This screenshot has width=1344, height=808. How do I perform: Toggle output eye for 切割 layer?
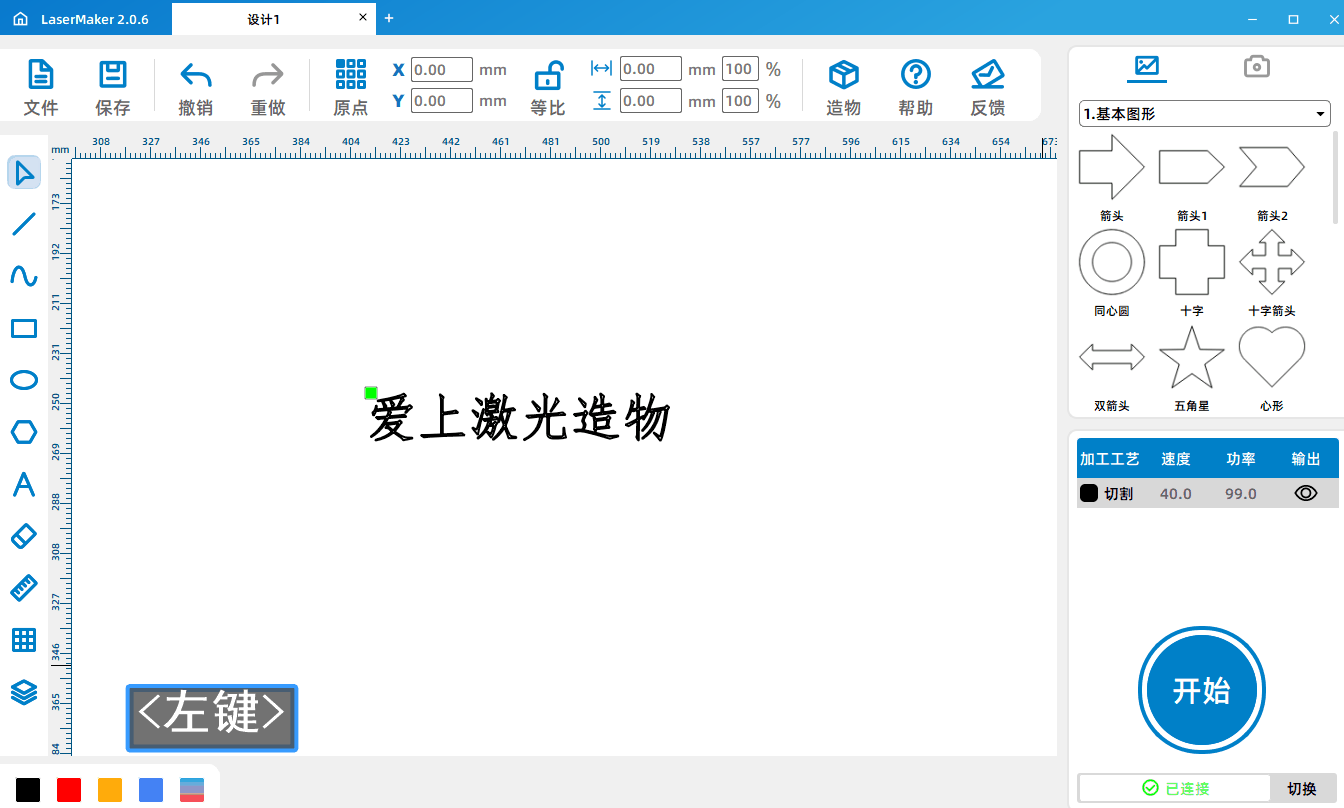click(1306, 493)
